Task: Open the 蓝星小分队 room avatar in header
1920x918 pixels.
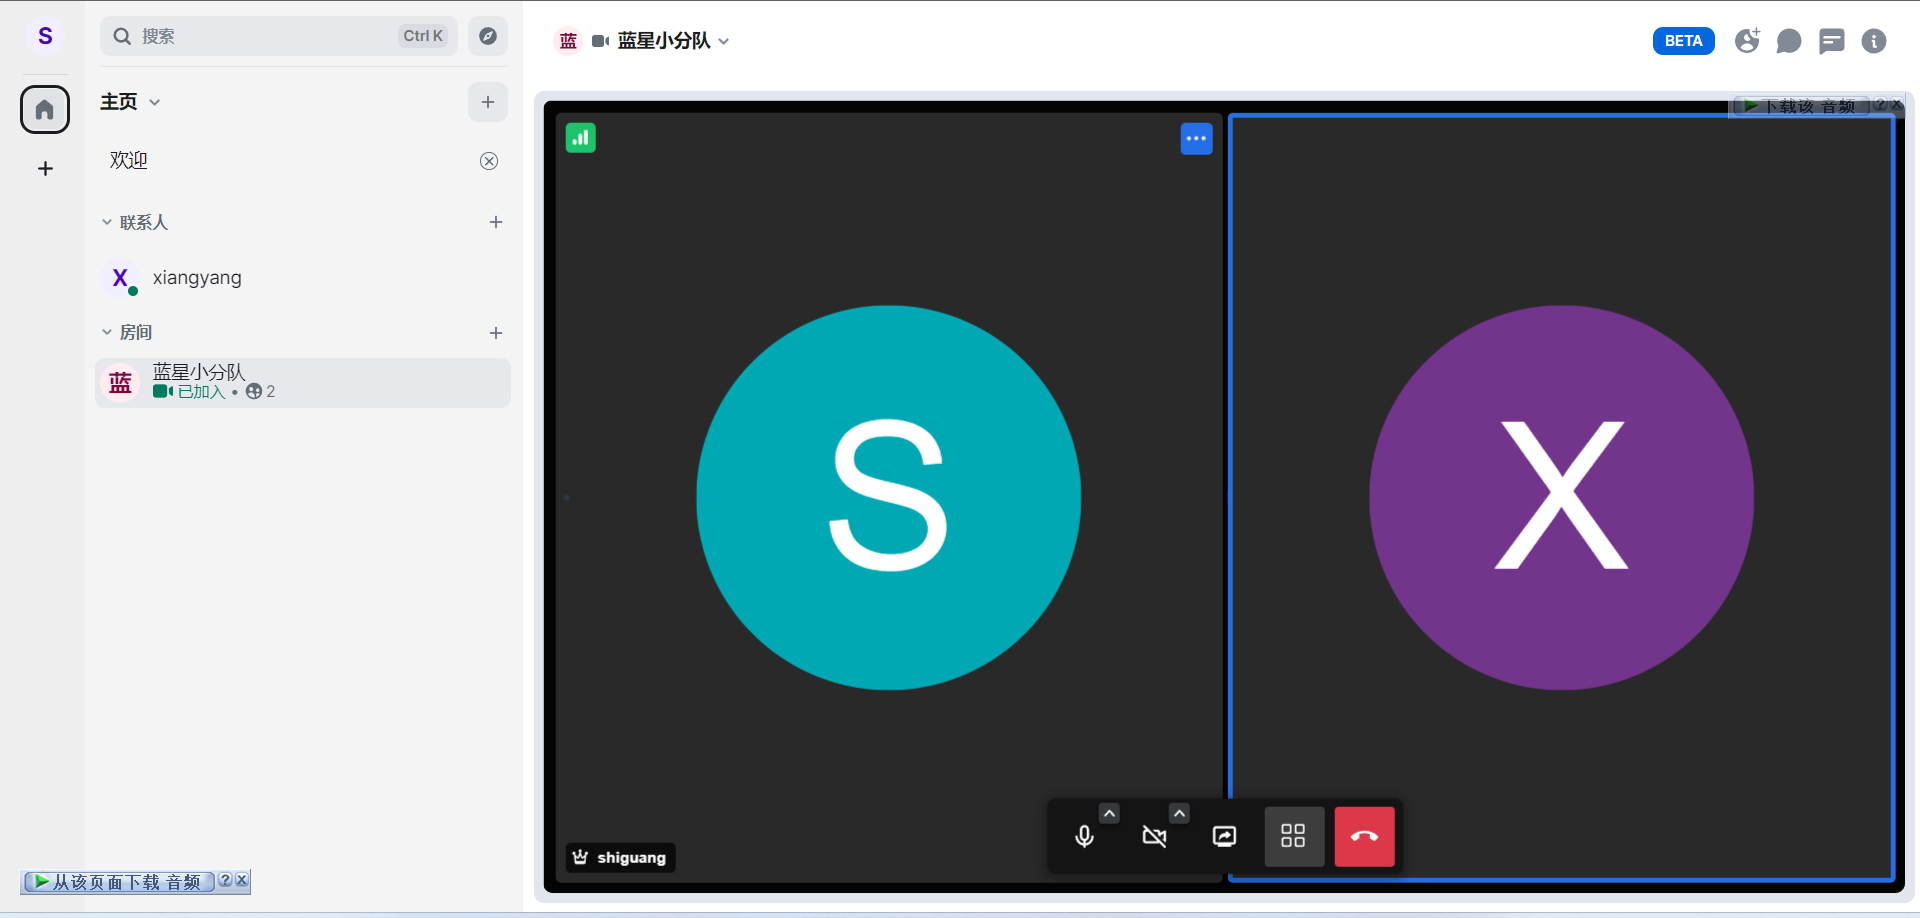Action: 568,41
